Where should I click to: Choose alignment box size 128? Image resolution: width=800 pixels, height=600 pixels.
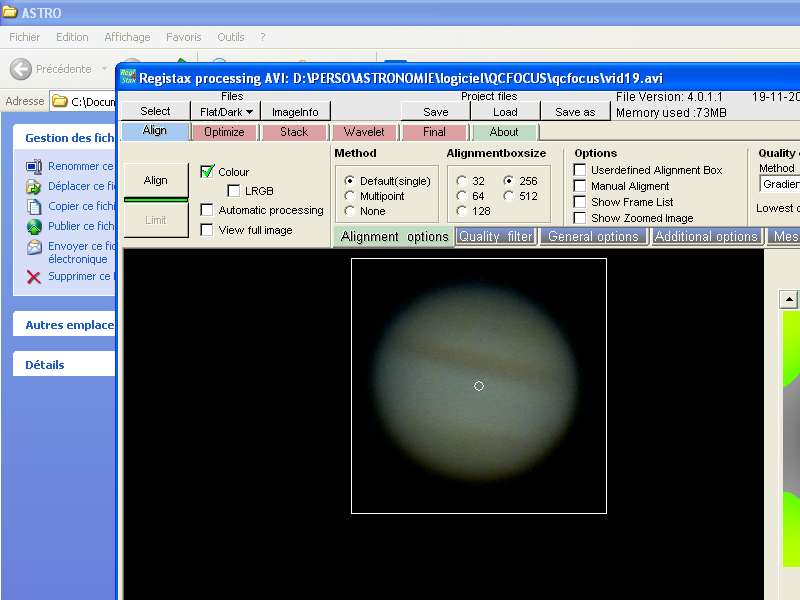coord(461,211)
